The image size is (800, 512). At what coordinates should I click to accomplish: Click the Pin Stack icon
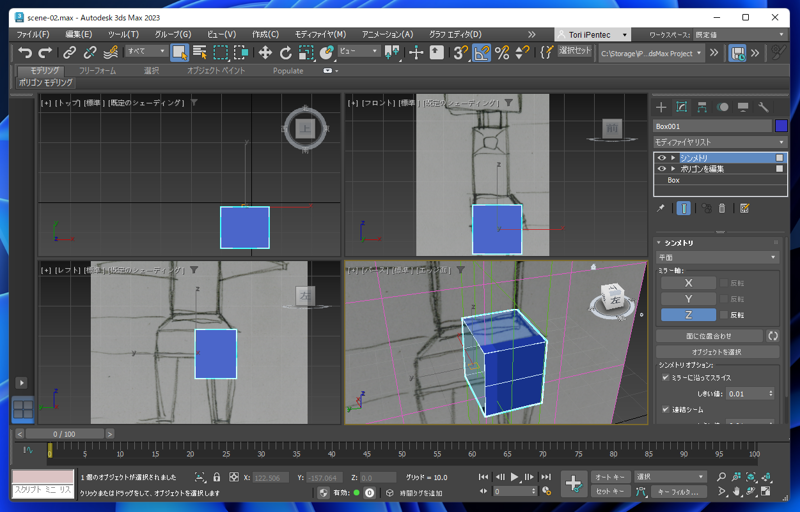[x=661, y=208]
